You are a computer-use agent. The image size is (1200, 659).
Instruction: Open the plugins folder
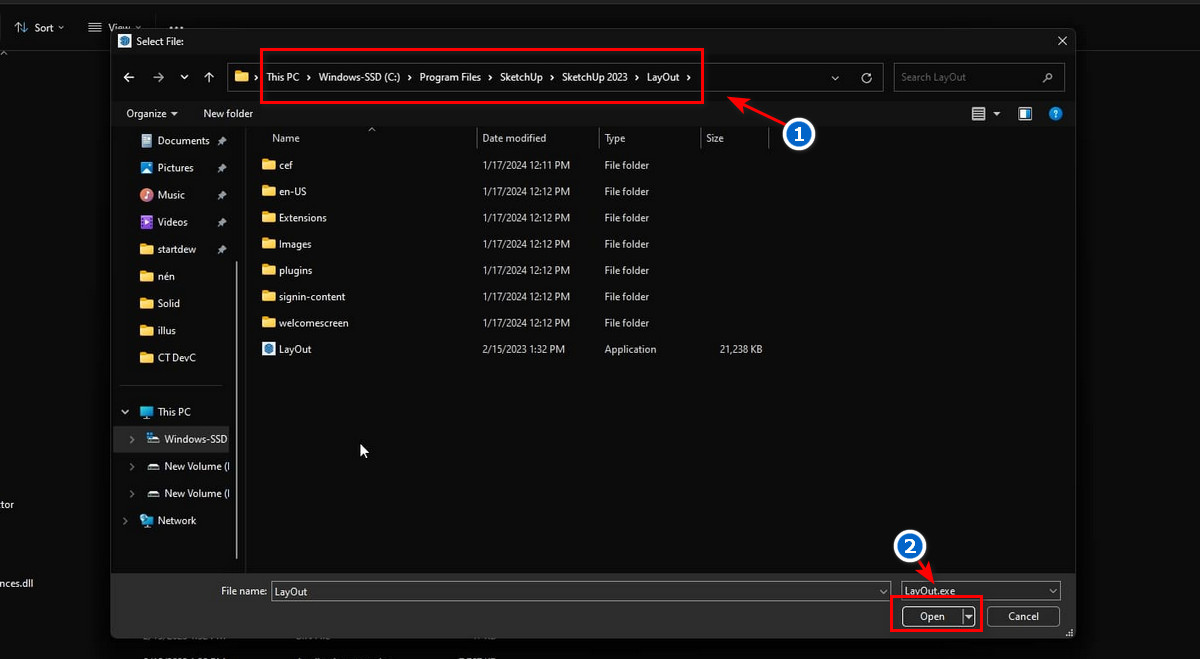point(295,270)
